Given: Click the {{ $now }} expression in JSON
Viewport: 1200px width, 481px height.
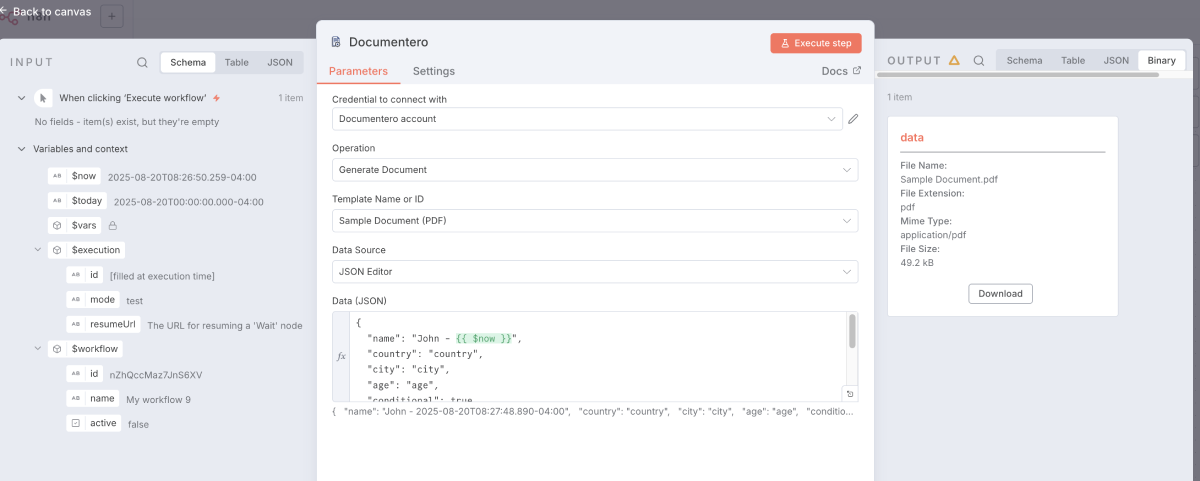Looking at the screenshot, I should [484, 339].
